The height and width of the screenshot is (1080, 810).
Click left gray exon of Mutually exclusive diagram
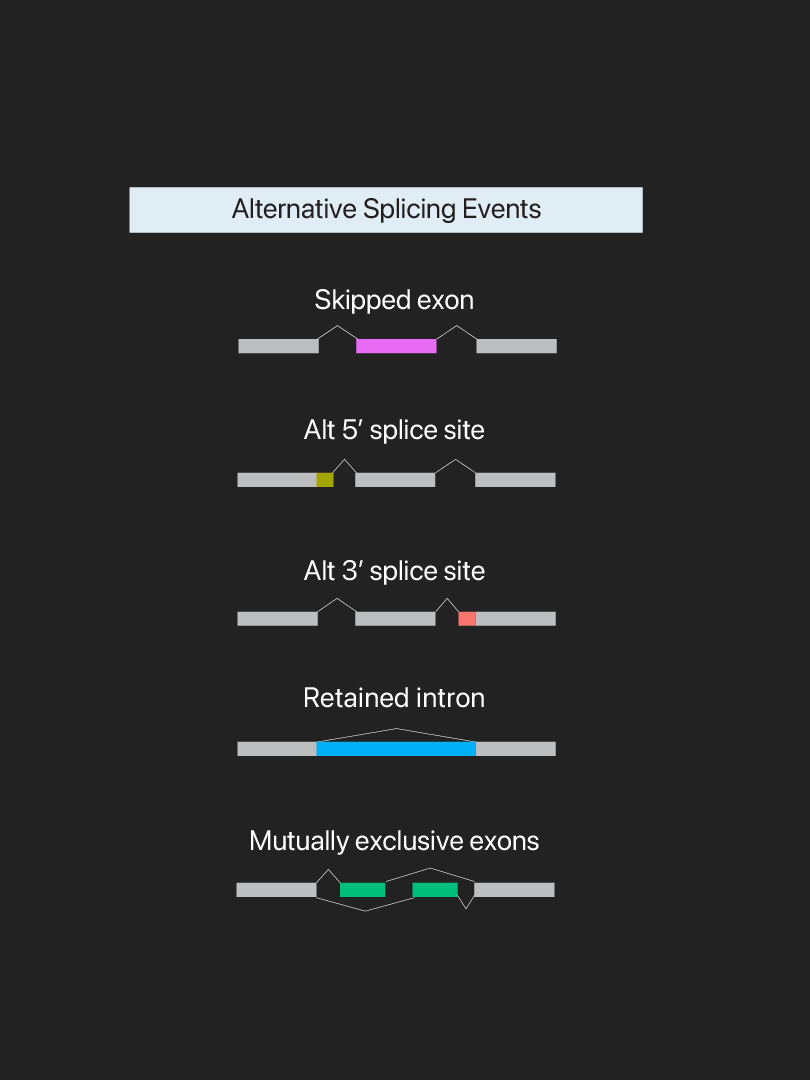pos(276,890)
